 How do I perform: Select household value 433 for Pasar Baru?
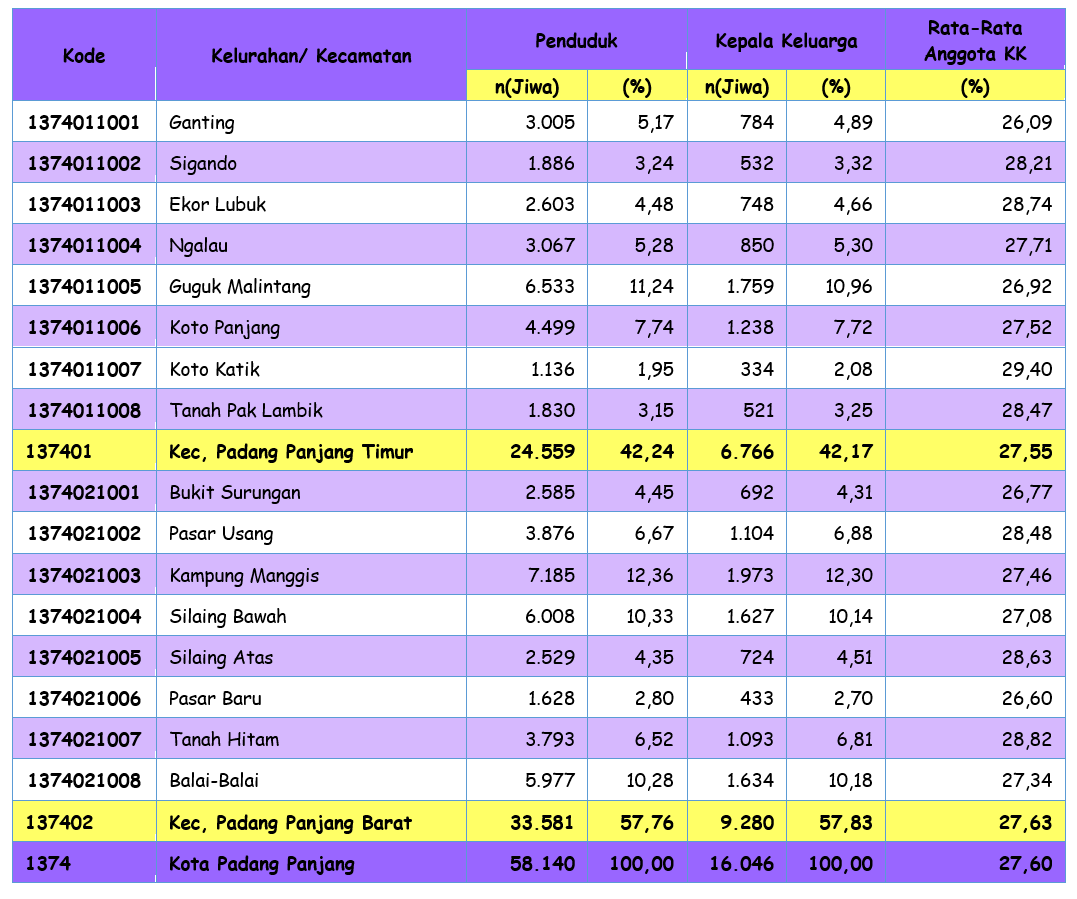tap(757, 699)
